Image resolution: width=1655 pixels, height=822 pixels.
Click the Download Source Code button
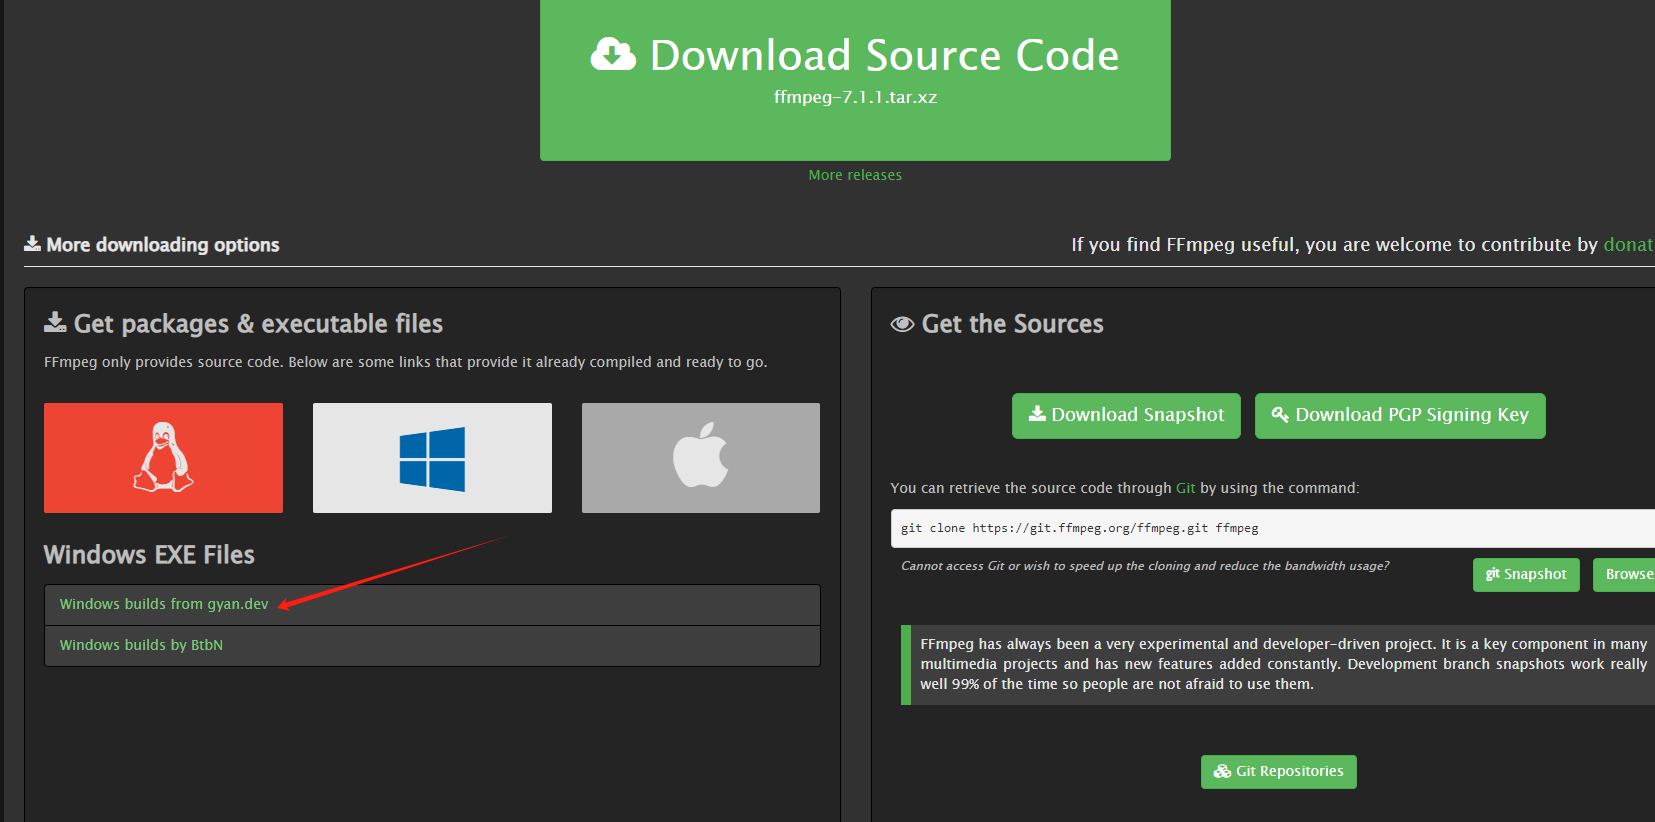(x=855, y=78)
